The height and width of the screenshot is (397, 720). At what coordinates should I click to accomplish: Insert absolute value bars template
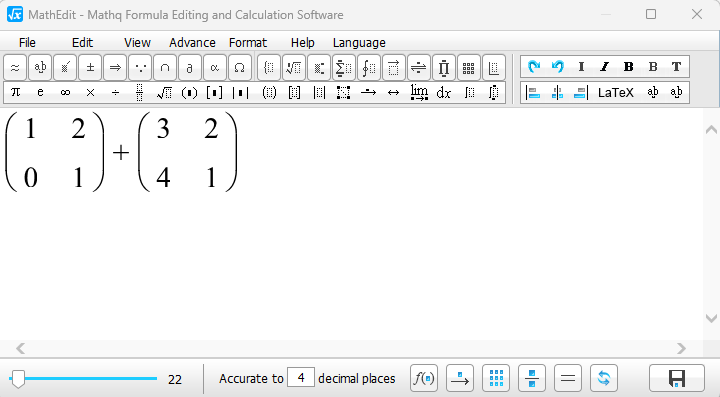point(240,93)
